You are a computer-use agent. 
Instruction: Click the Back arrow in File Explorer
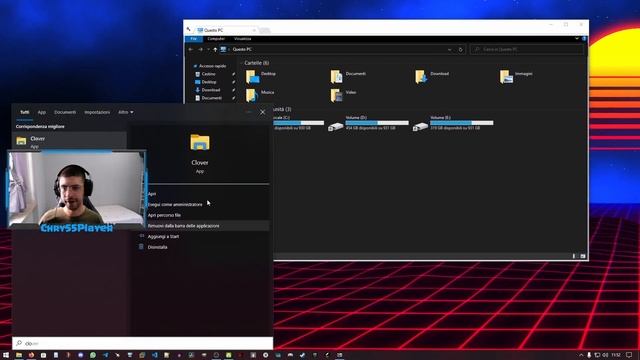(191, 49)
